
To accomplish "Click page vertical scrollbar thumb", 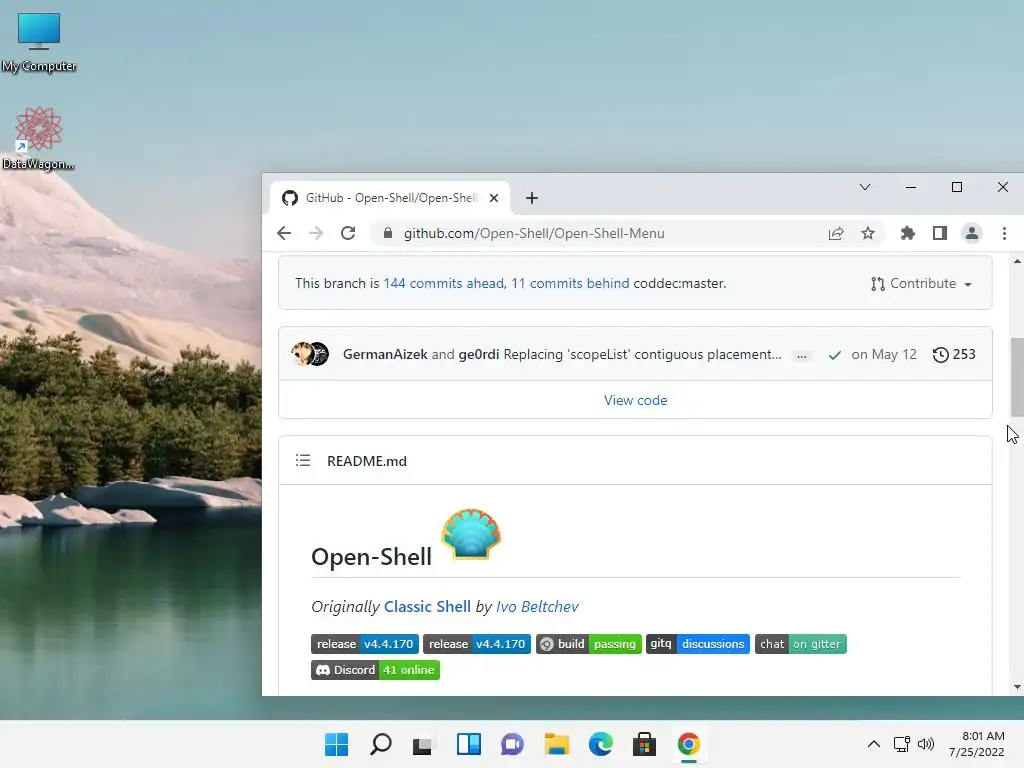I will (1017, 377).
